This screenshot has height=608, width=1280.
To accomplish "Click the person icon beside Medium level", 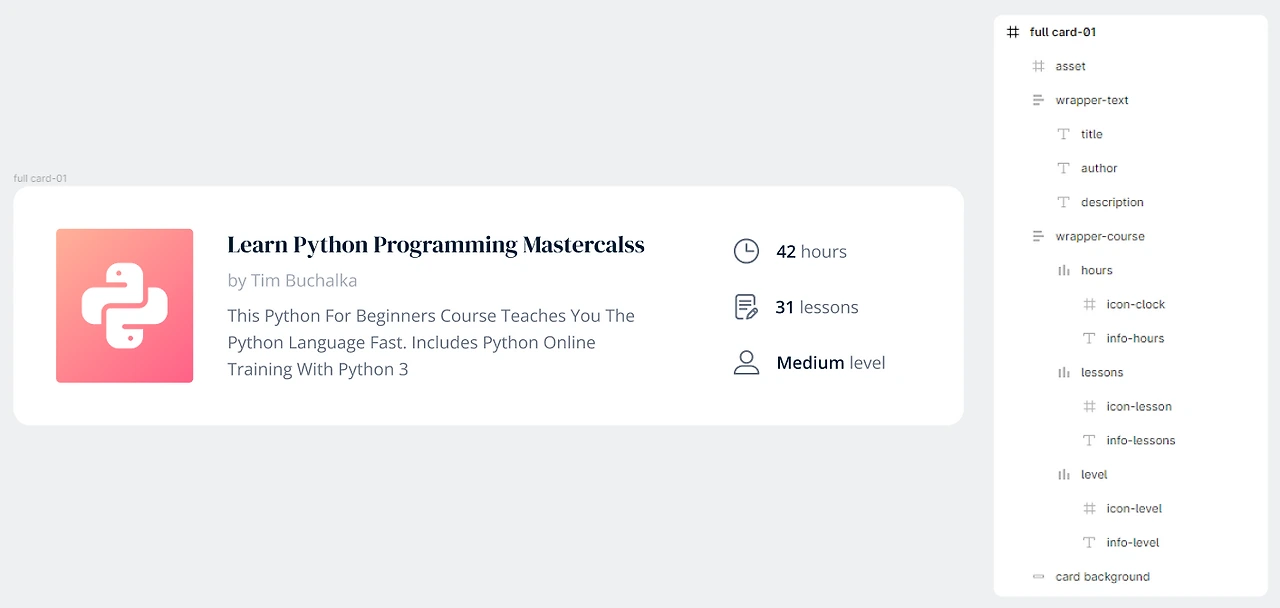I will point(746,363).
